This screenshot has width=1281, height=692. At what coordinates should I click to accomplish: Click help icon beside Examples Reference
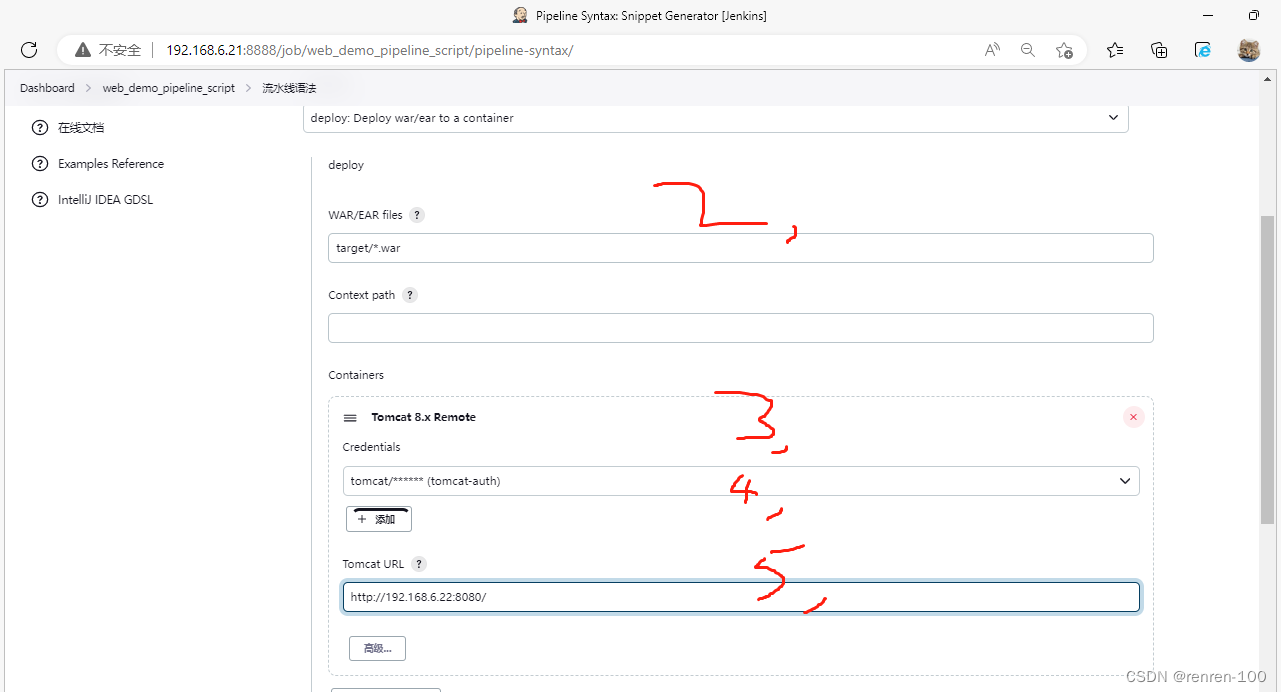40,163
